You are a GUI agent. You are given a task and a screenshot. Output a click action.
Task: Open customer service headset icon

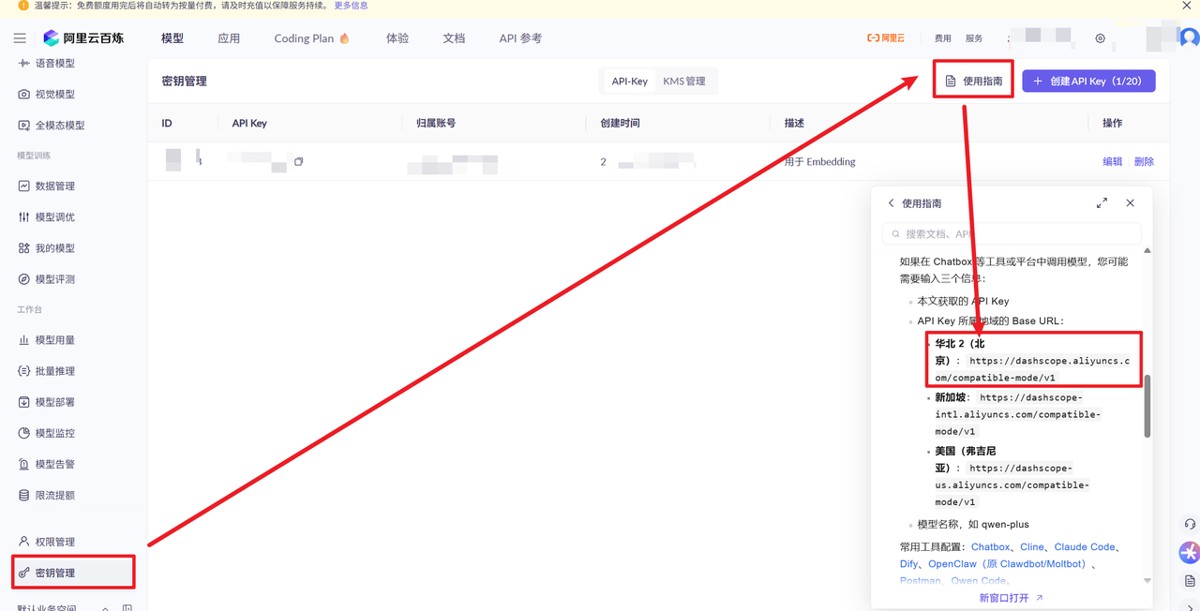coord(1189,524)
